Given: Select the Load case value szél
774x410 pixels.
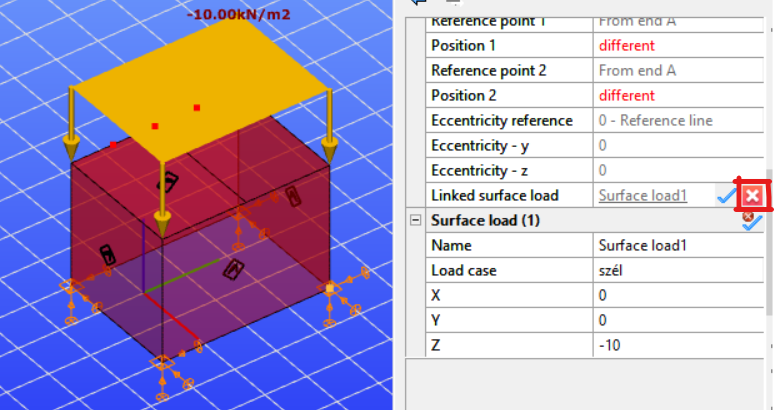Looking at the screenshot, I should [678, 270].
